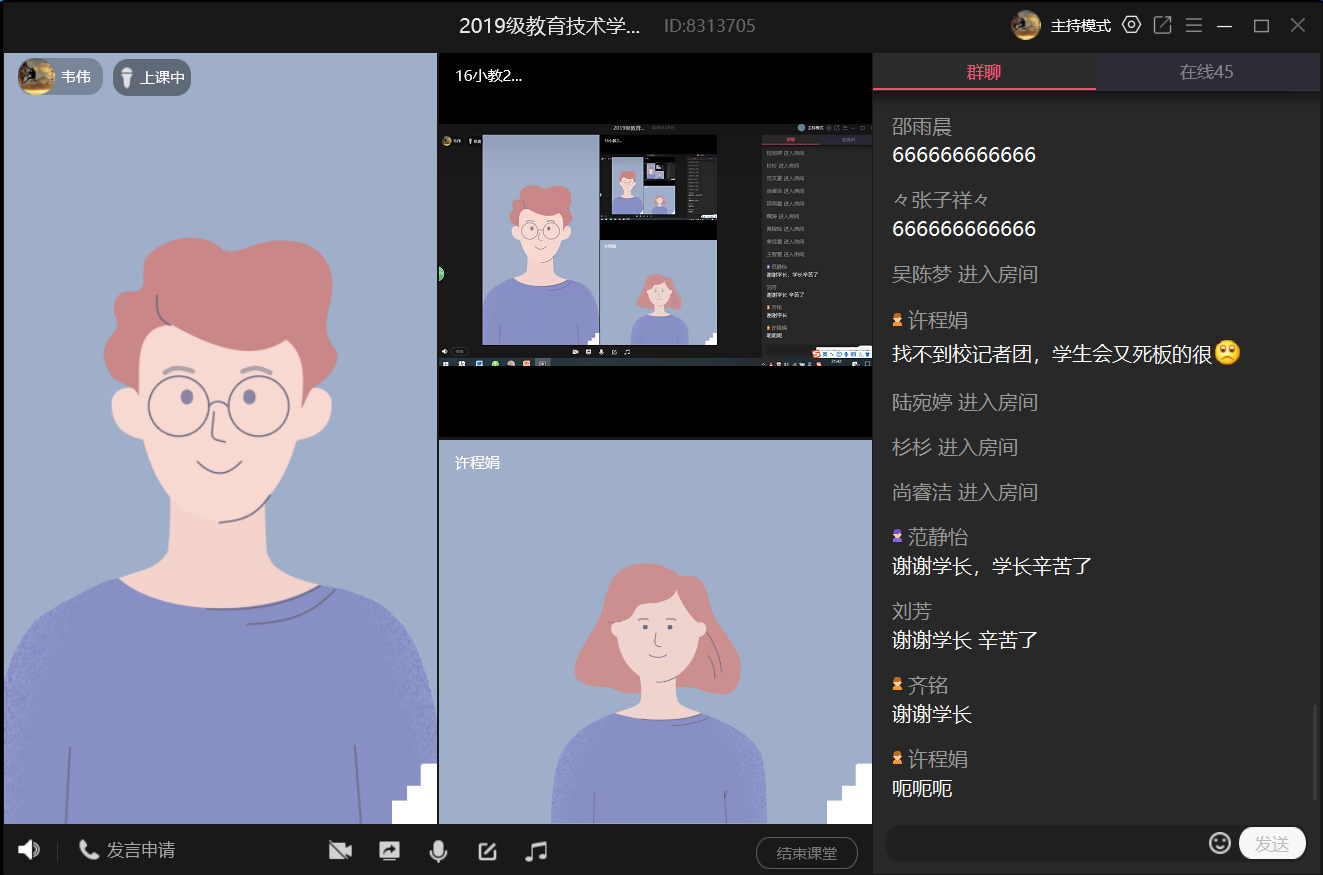Screen dimensions: 1323x875
Task: Click the 主持模式 host mode label
Action: [x=1080, y=26]
